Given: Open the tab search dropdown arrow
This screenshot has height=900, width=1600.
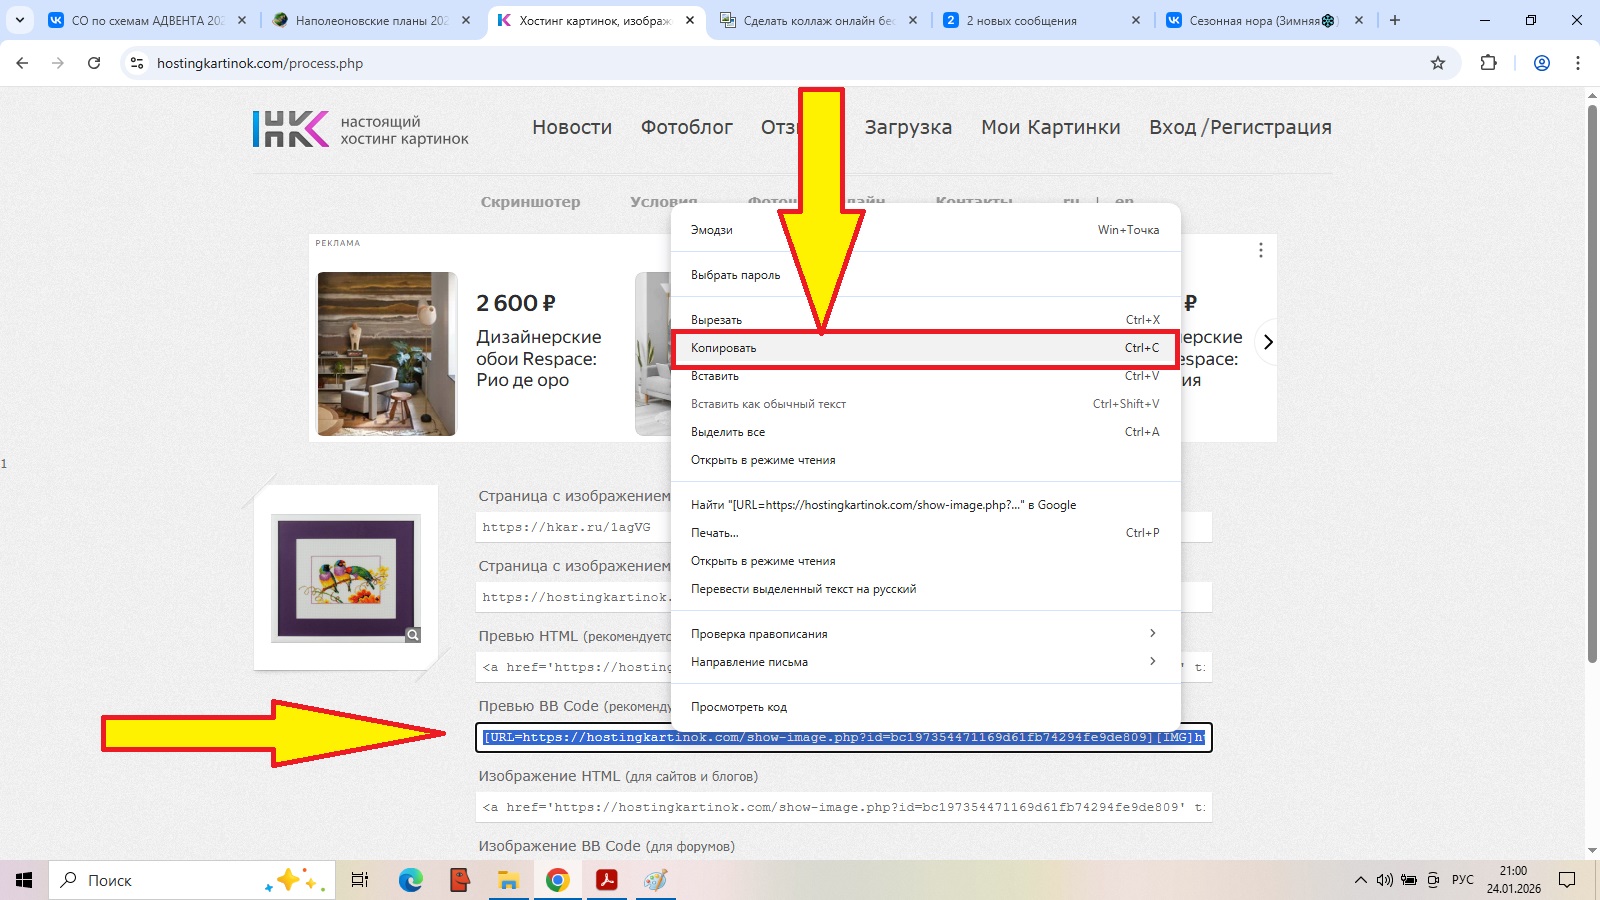Looking at the screenshot, I should point(20,20).
